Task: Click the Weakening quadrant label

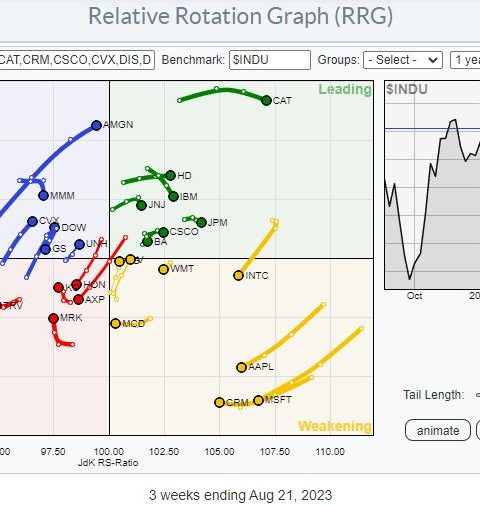Action: click(334, 426)
